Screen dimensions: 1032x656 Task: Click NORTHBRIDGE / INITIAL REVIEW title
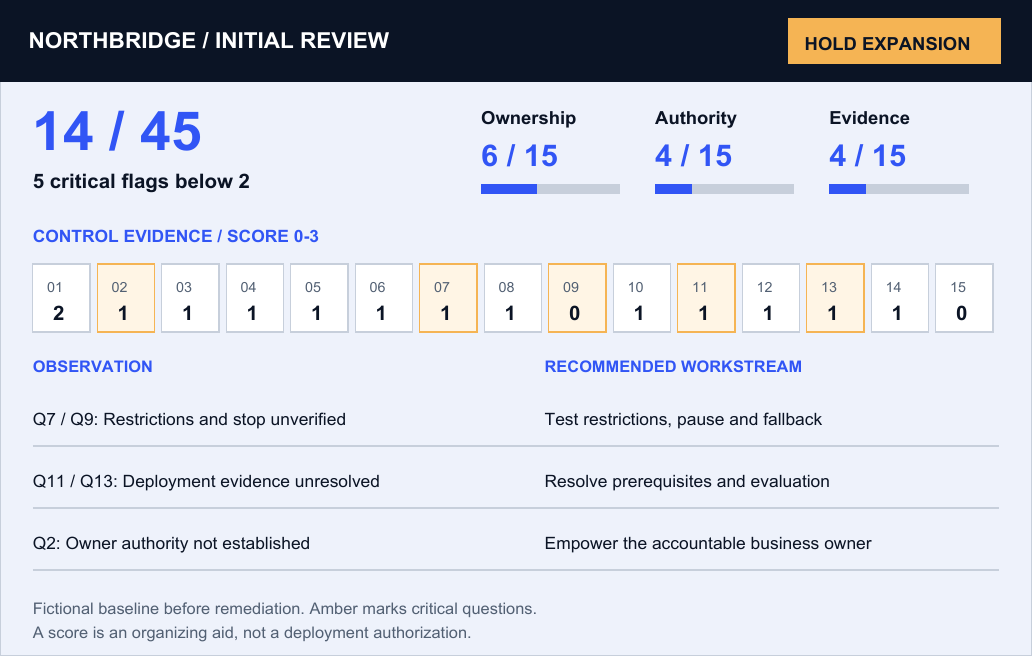[209, 41]
